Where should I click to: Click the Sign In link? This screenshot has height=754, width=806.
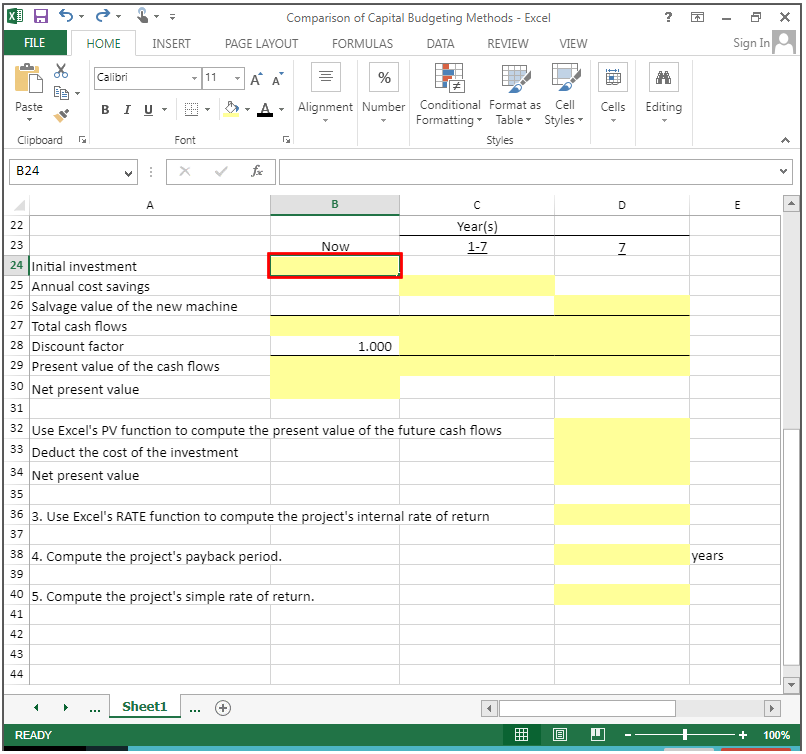[x=751, y=43]
